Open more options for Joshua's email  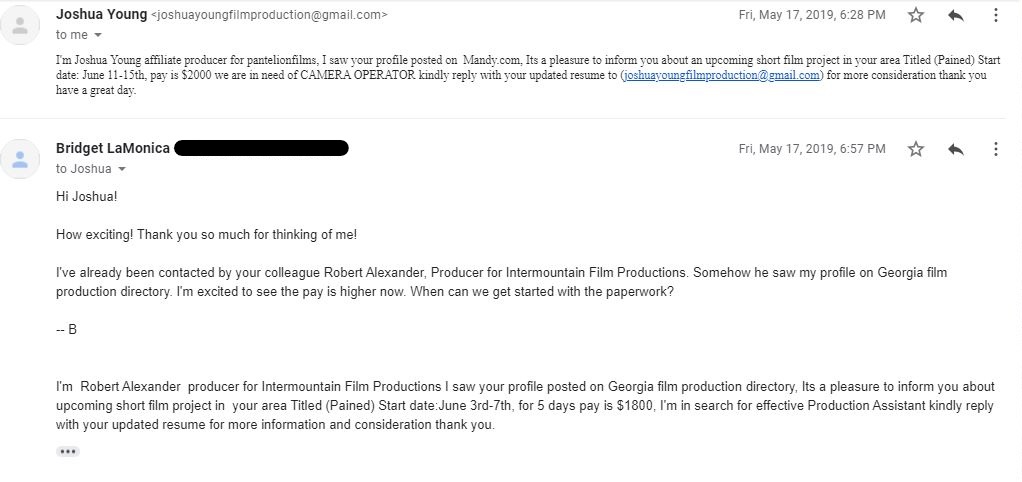pyautogui.click(x=995, y=15)
